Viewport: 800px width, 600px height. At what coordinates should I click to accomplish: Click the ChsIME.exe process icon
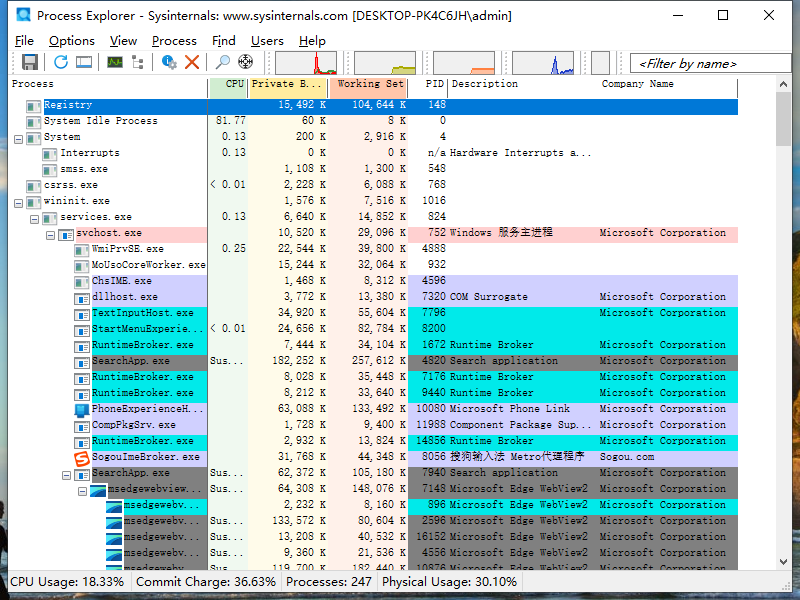pos(82,282)
